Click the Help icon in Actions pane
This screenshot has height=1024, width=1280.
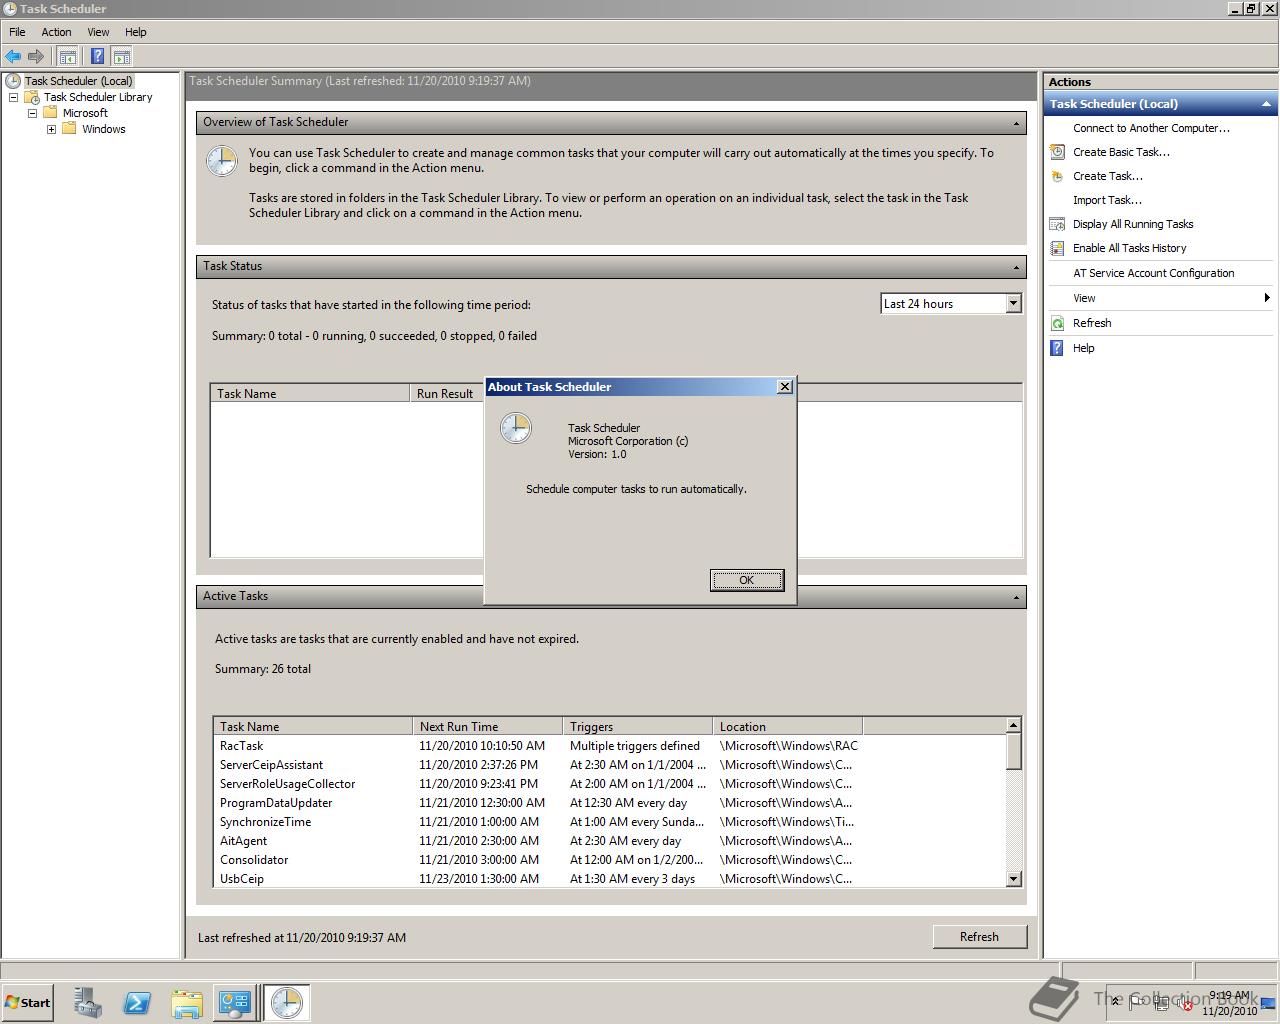click(1057, 348)
